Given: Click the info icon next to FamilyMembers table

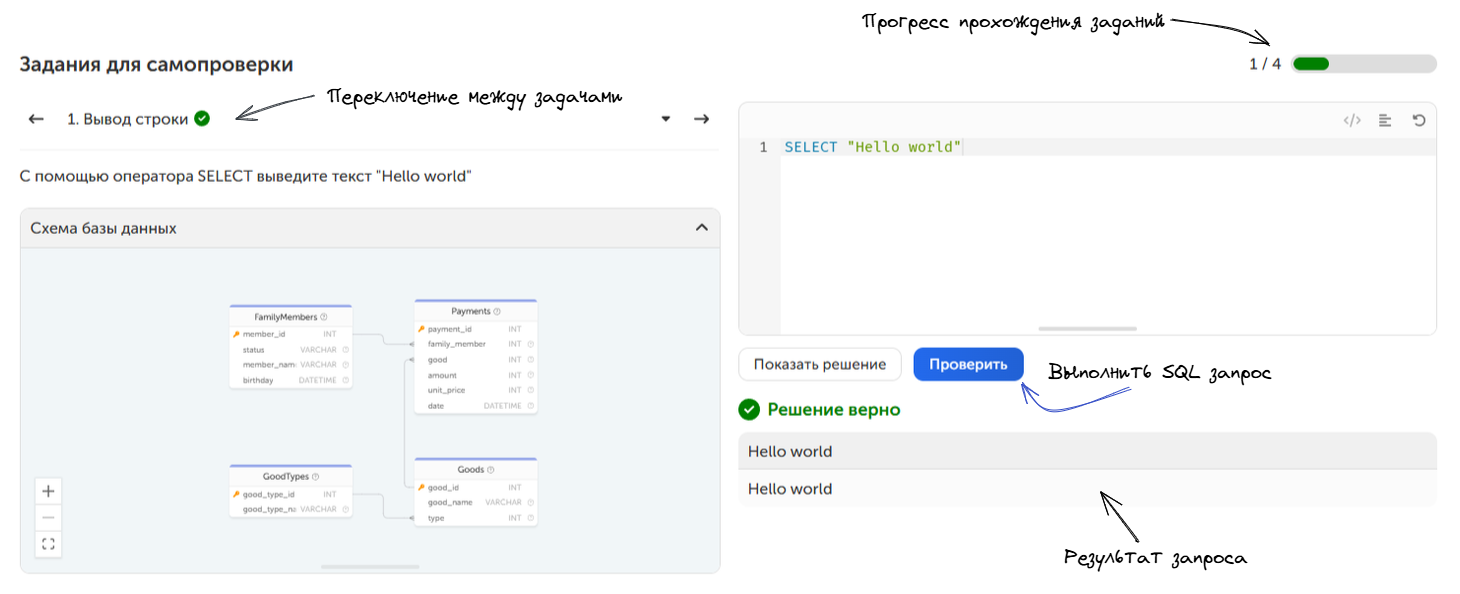Looking at the screenshot, I should [x=324, y=317].
